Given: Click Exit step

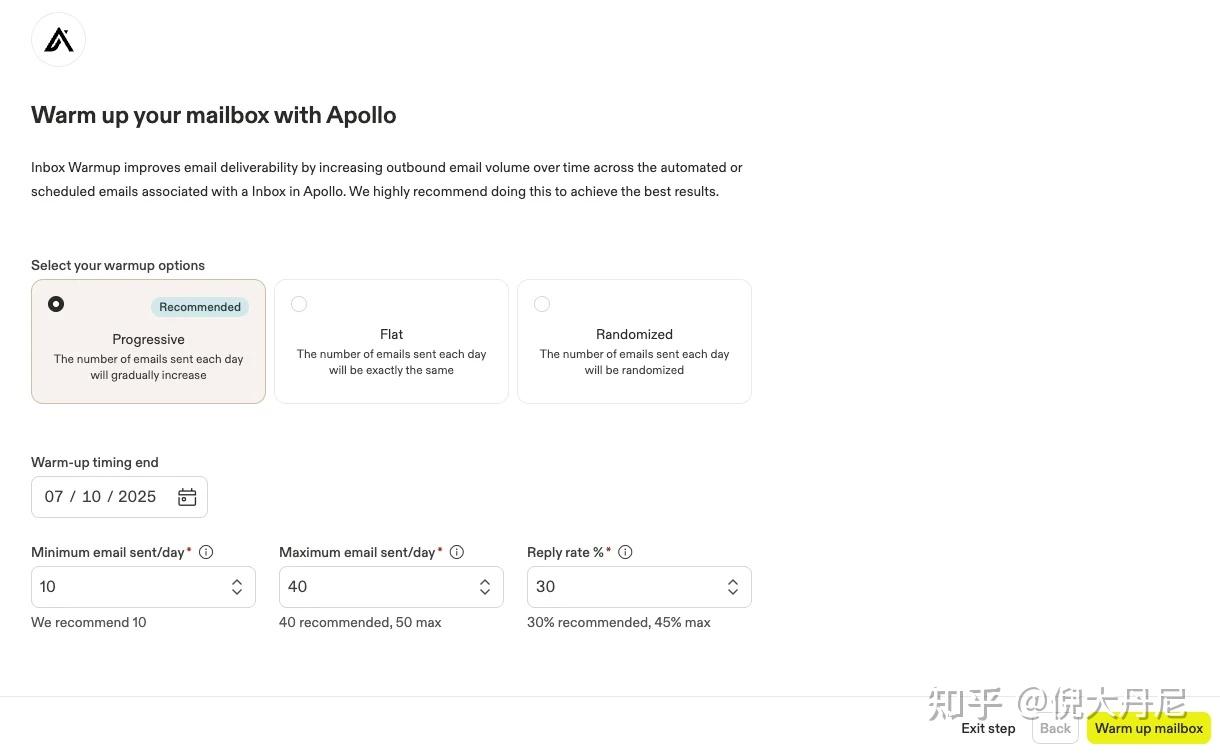Looking at the screenshot, I should (988, 728).
